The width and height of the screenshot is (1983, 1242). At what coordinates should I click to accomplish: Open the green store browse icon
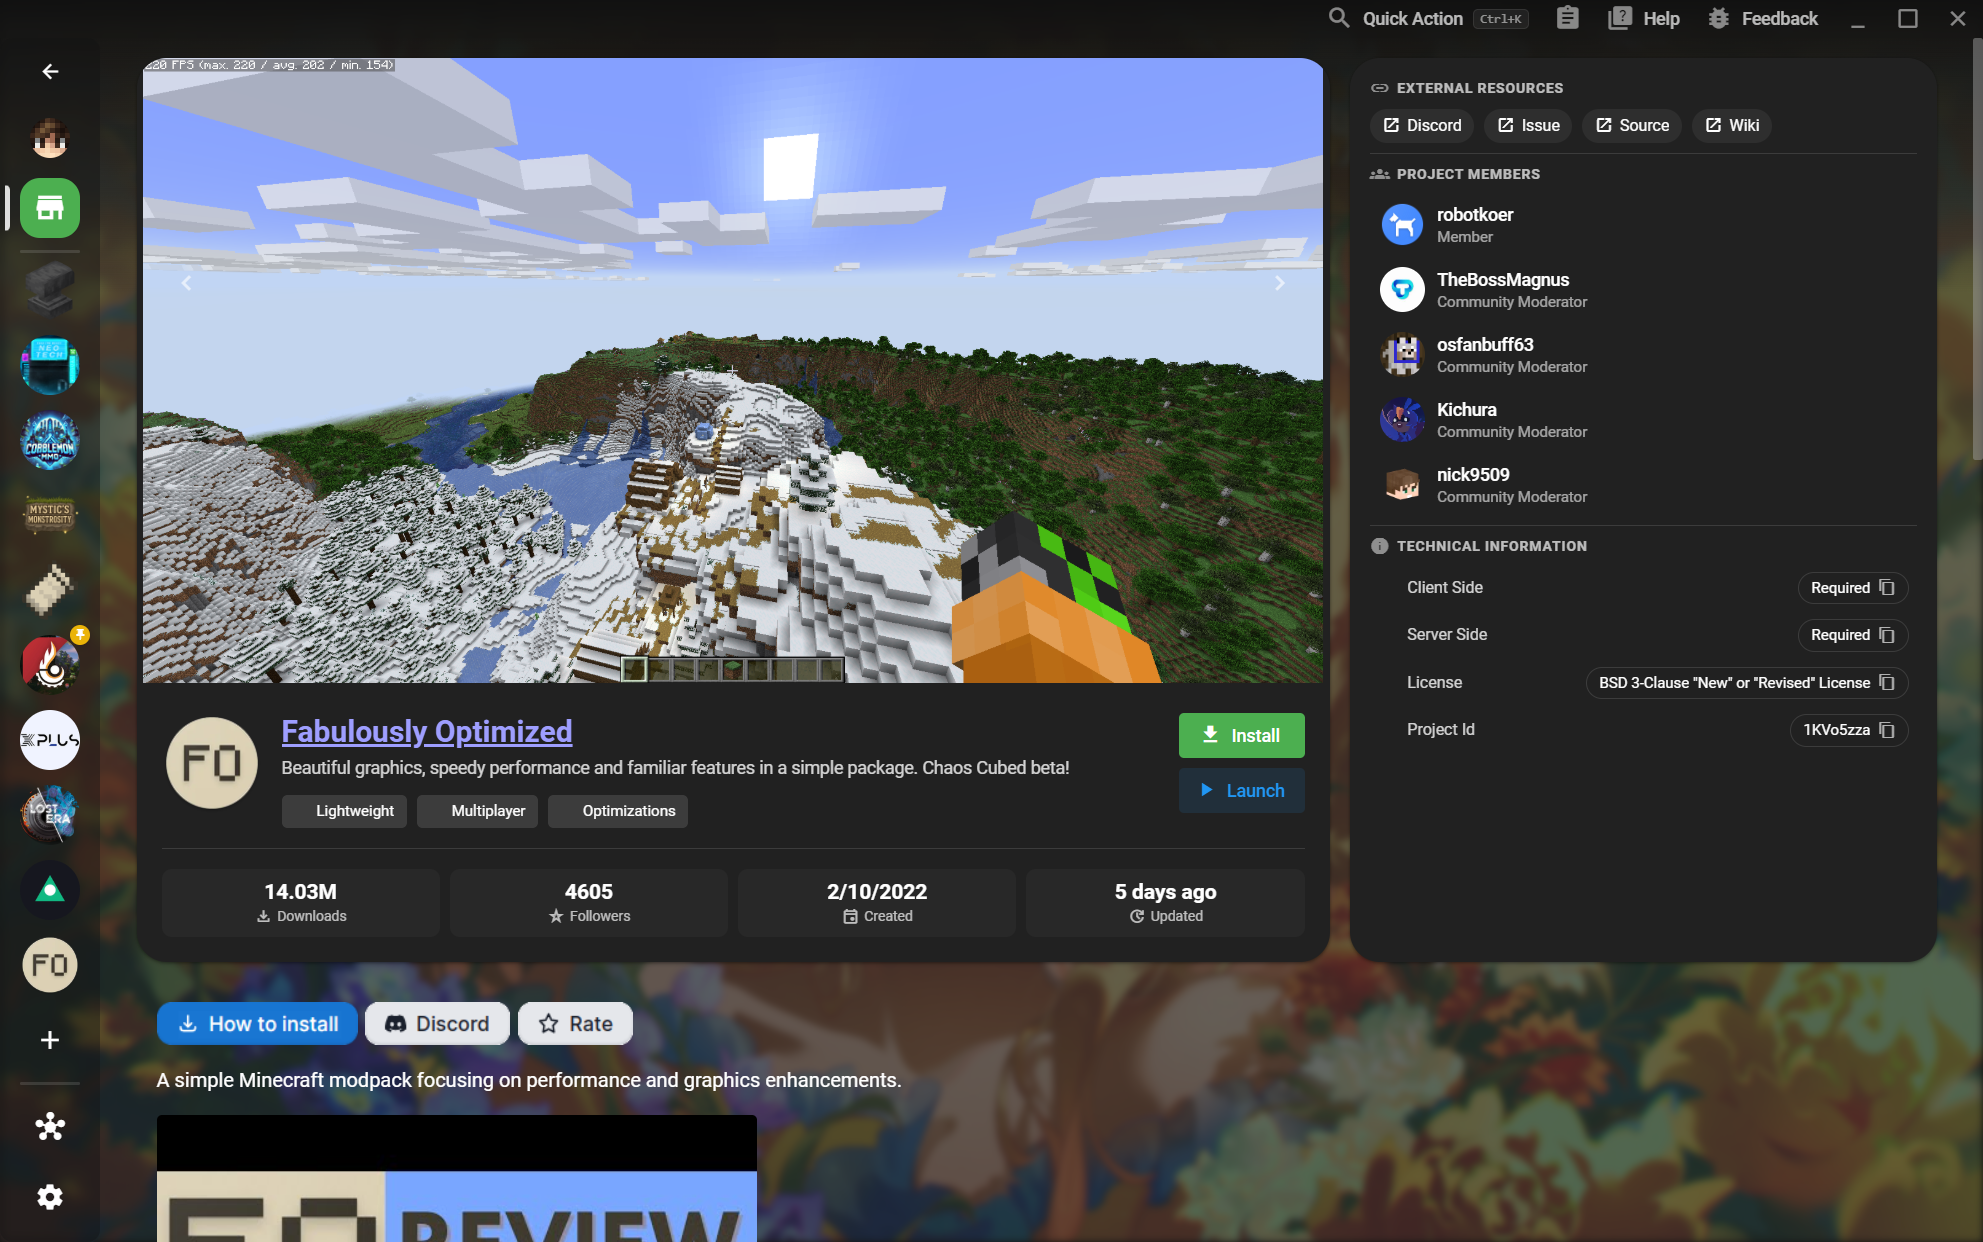tap(50, 208)
